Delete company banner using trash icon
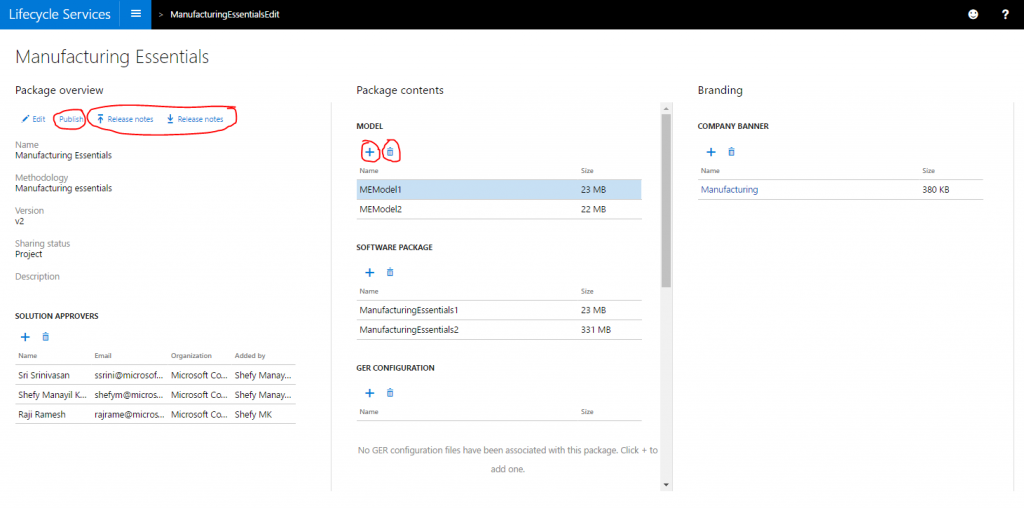 click(x=731, y=152)
